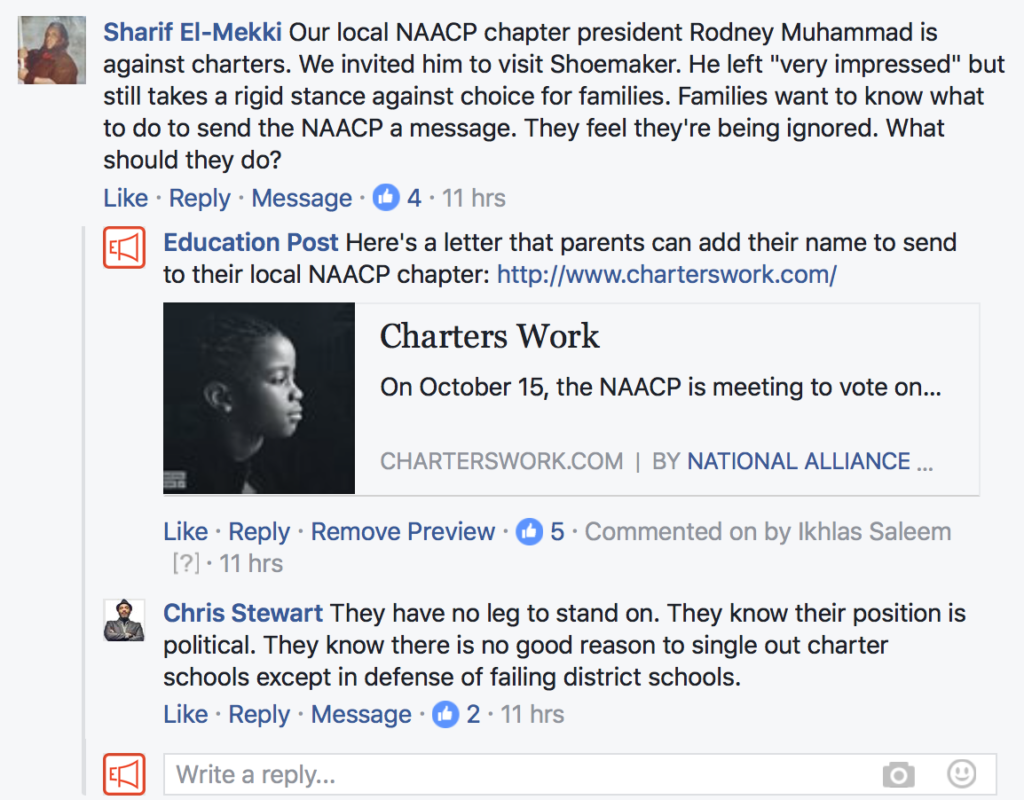Open Chris Stewart's profile name link

point(243,613)
